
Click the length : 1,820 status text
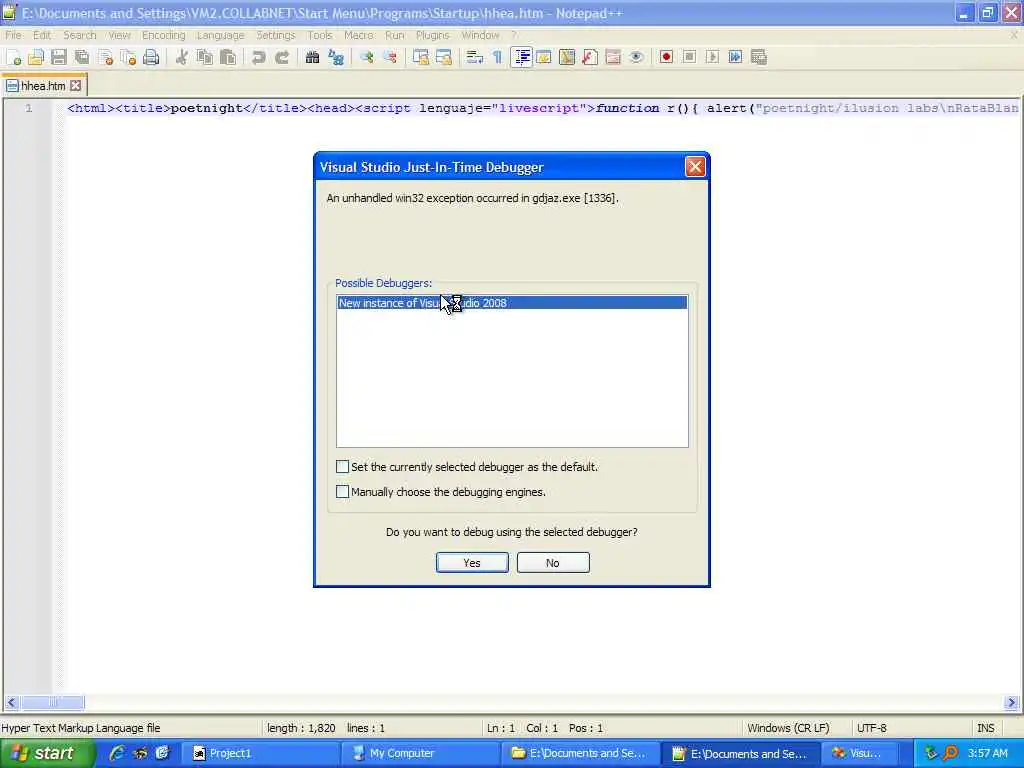(x=301, y=728)
